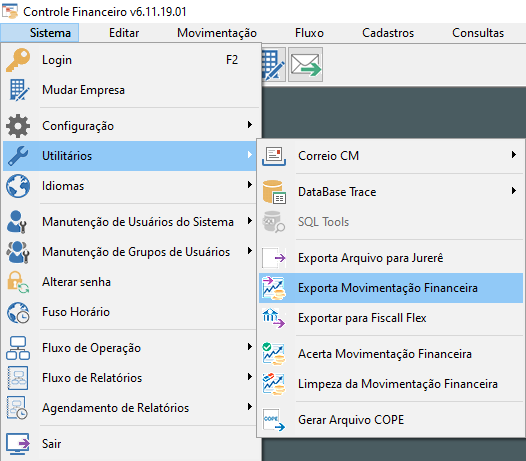This screenshot has width=526, height=461.
Task: Click the Exporta Arquivo para Jurerê icon
Action: 274,258
